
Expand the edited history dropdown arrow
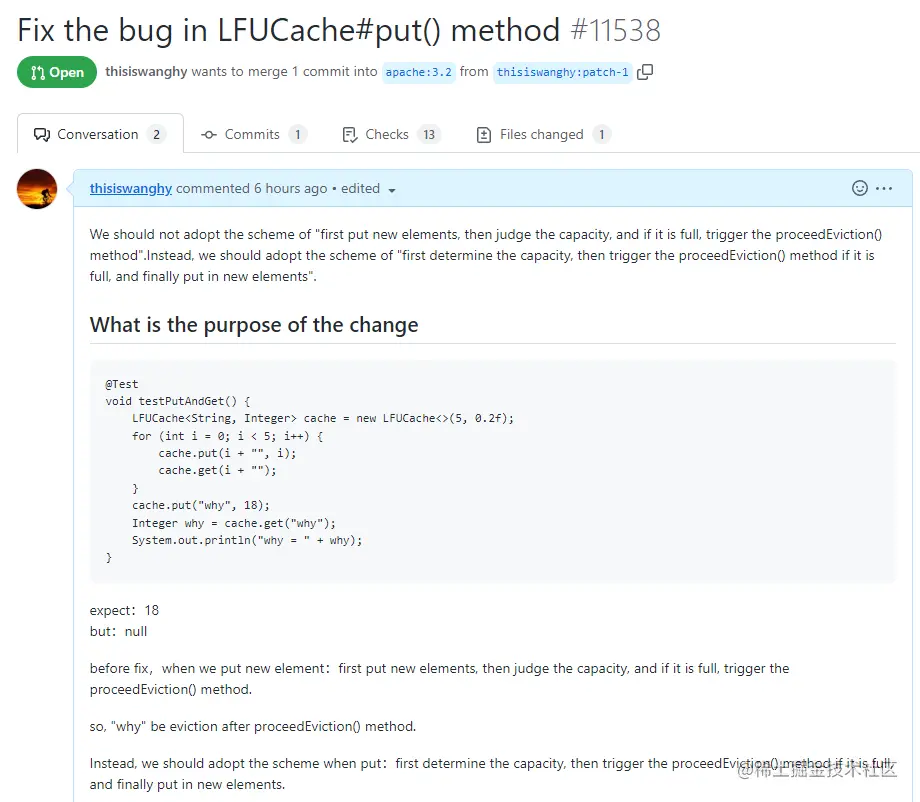pyautogui.click(x=392, y=190)
